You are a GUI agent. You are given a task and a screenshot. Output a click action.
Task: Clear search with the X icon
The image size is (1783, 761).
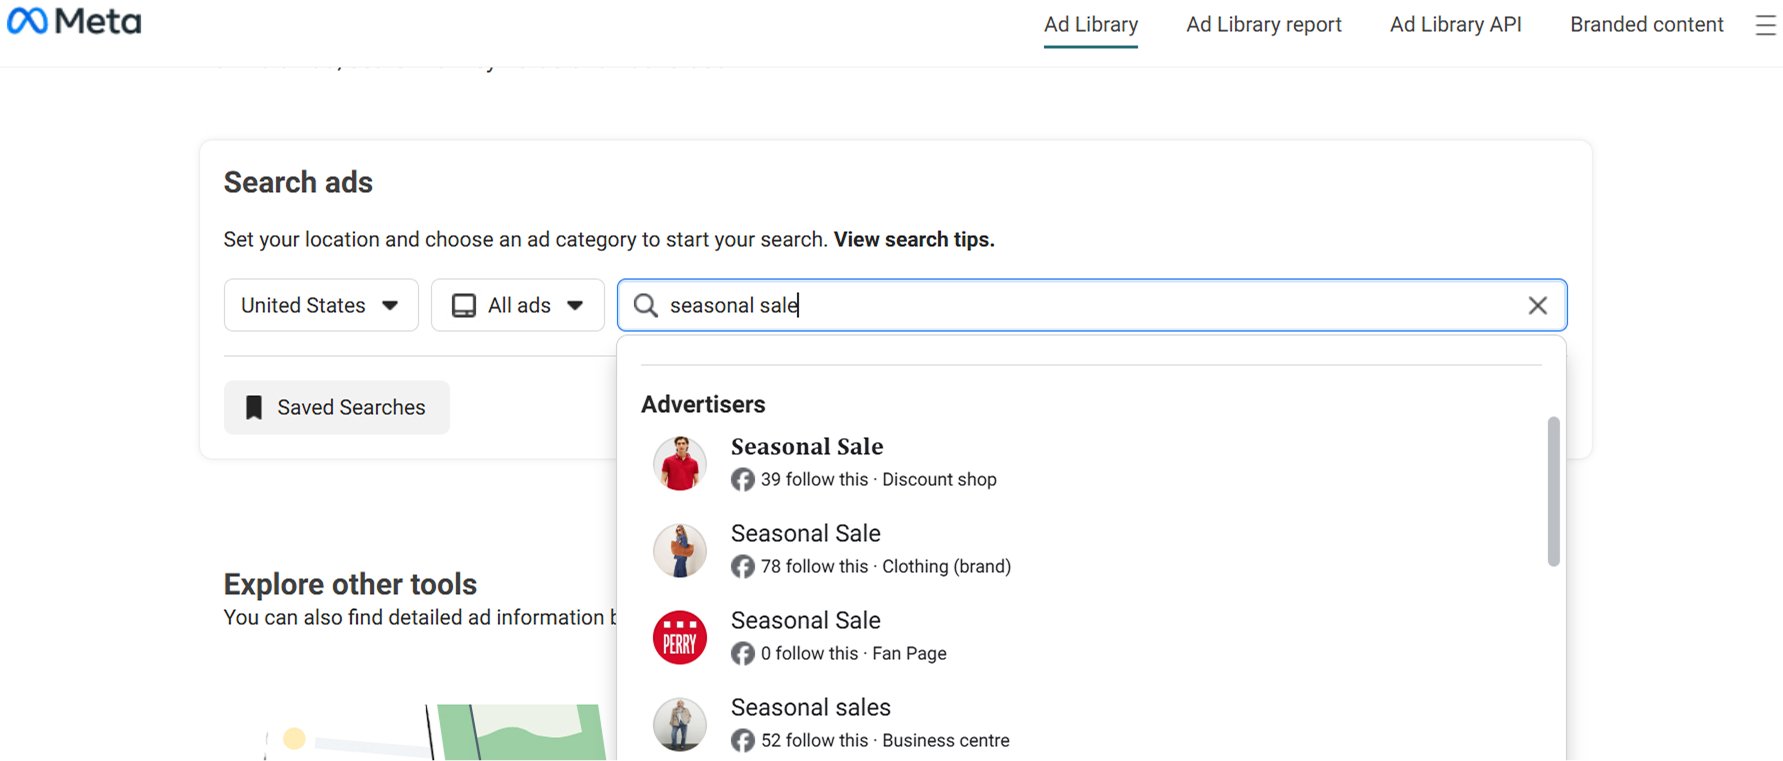coord(1537,306)
